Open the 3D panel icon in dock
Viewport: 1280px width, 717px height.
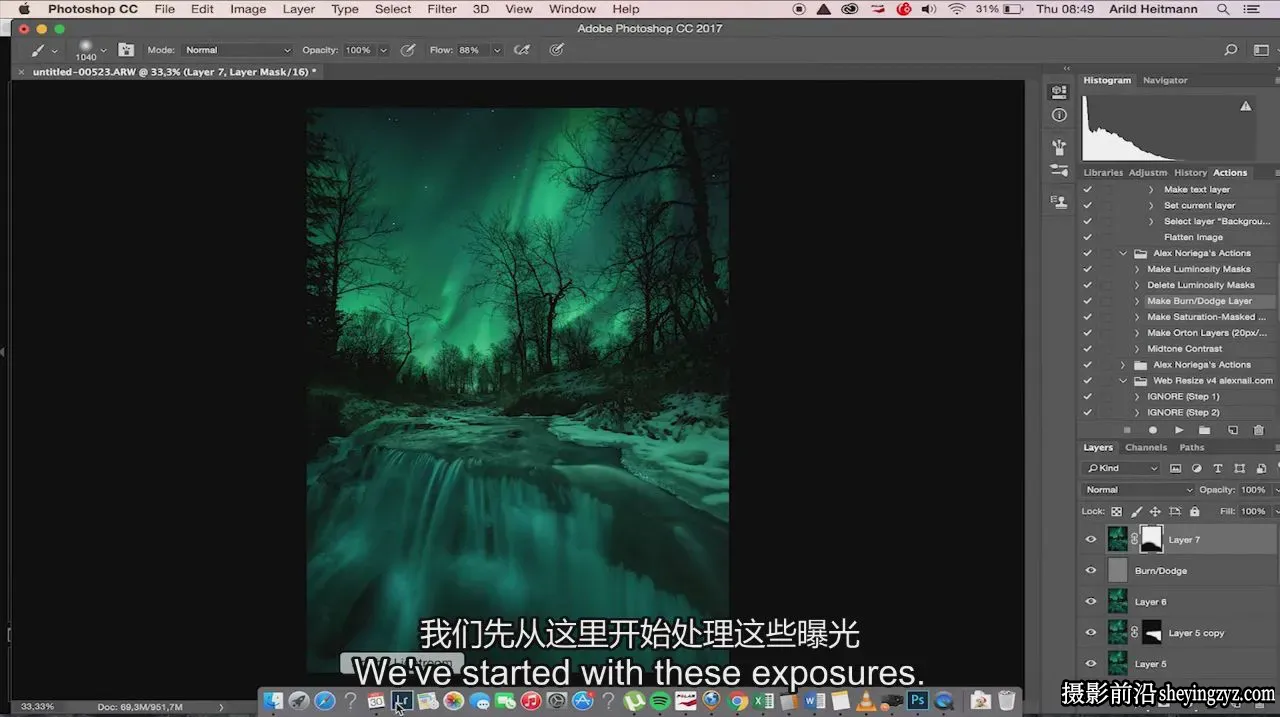coord(1059,92)
